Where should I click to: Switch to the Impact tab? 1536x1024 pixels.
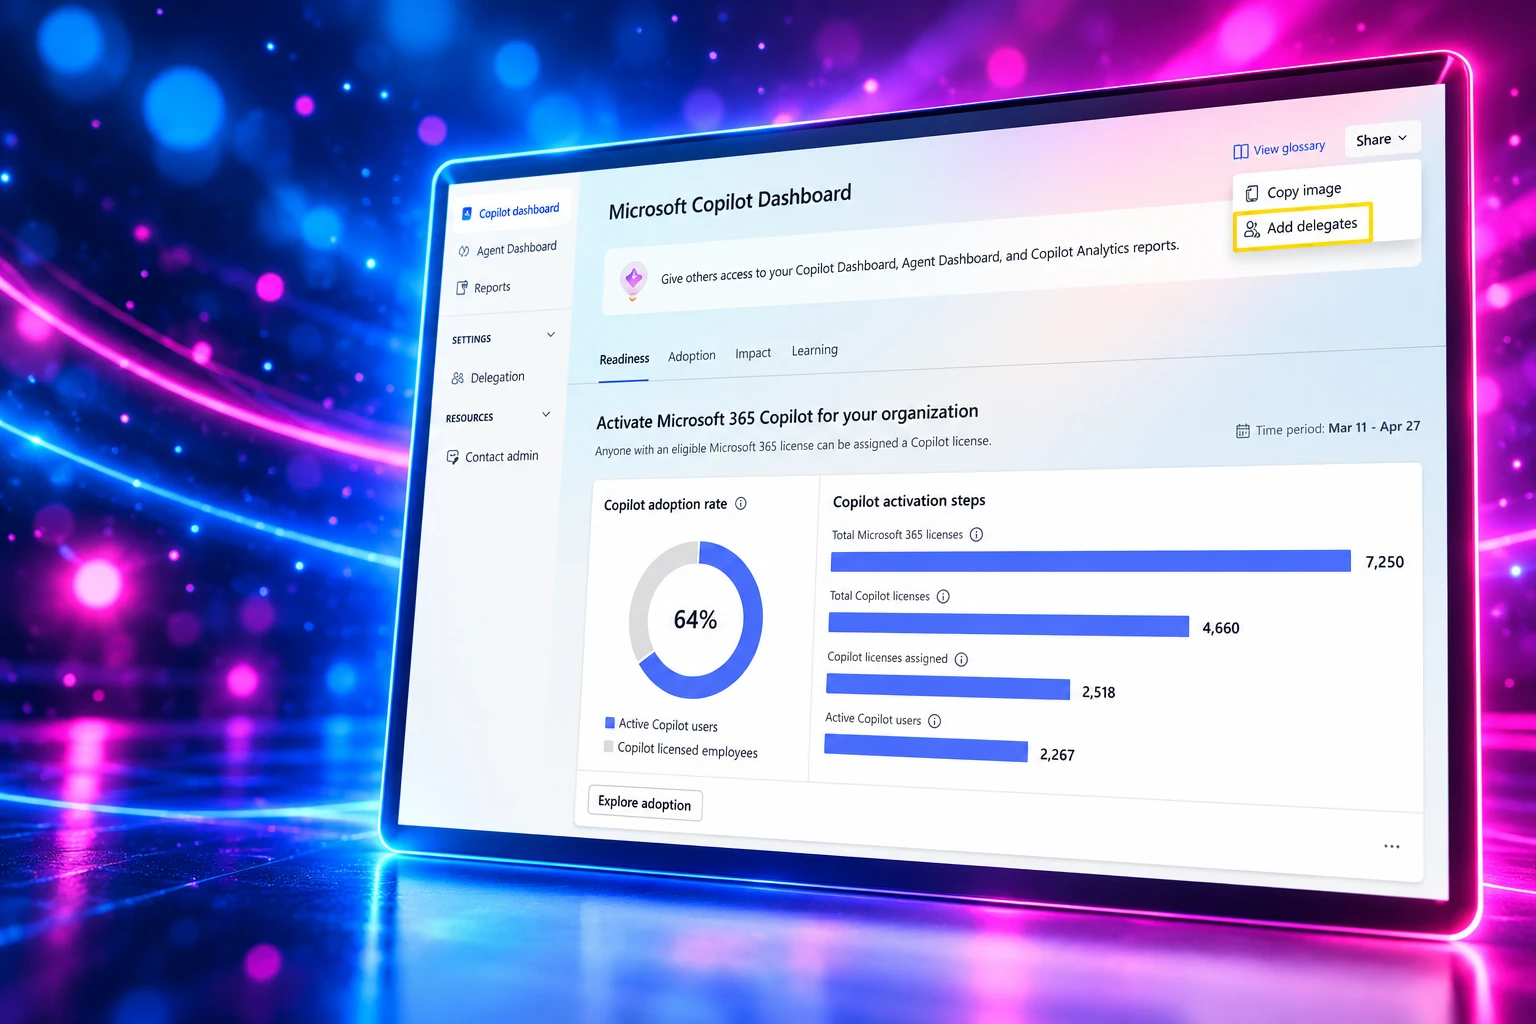[753, 353]
